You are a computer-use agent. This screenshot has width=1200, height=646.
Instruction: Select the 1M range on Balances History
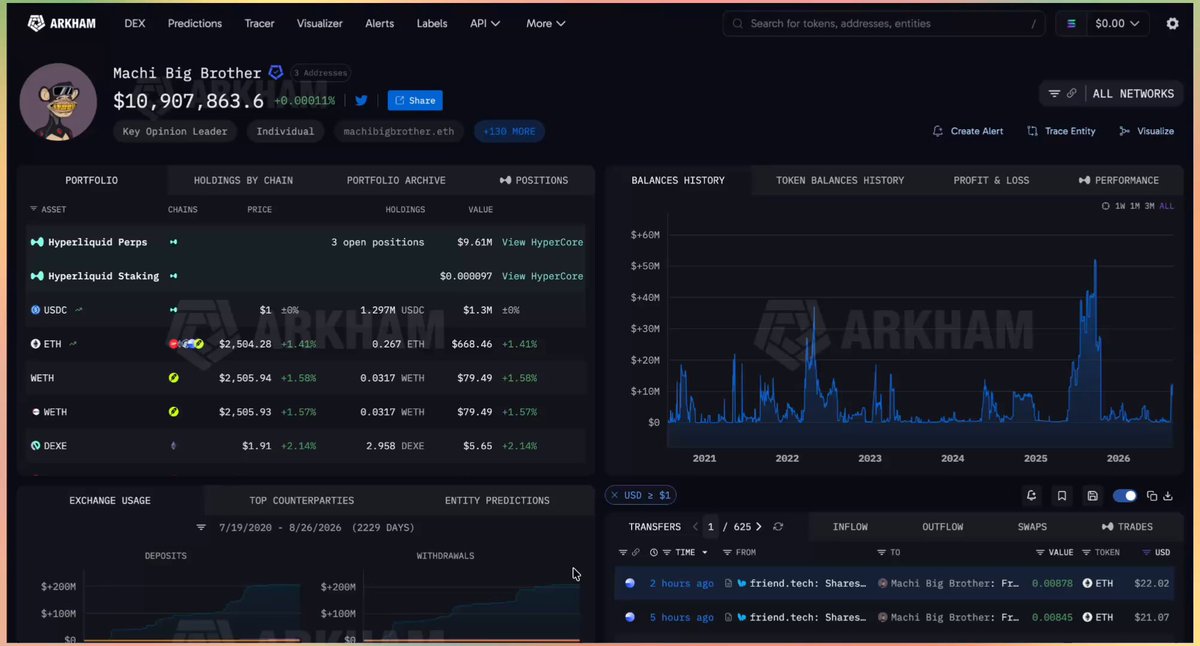(x=1136, y=206)
